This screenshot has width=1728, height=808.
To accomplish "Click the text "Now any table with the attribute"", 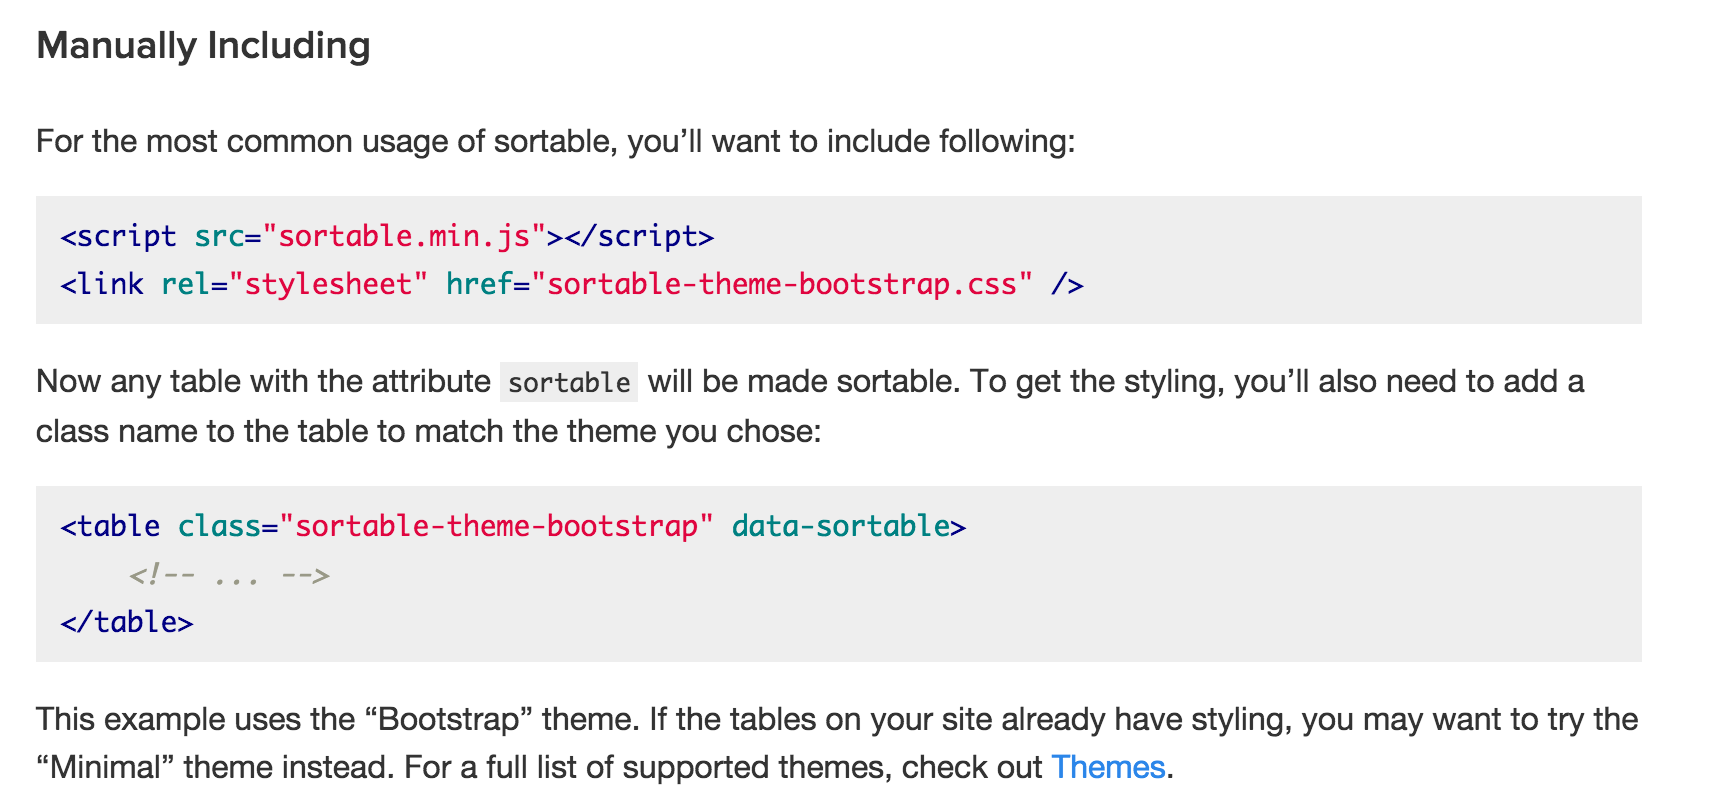I will pyautogui.click(x=263, y=381).
